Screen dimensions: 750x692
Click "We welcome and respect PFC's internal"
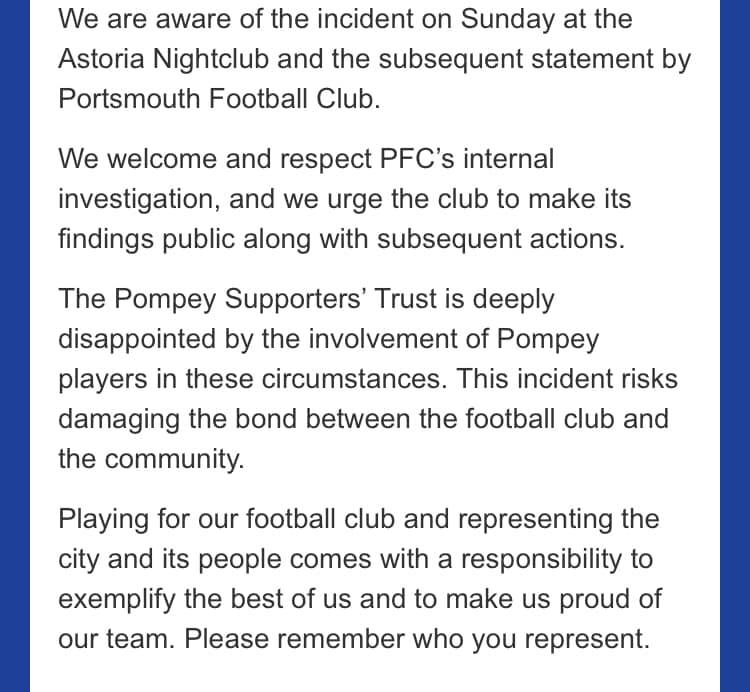click(x=305, y=158)
